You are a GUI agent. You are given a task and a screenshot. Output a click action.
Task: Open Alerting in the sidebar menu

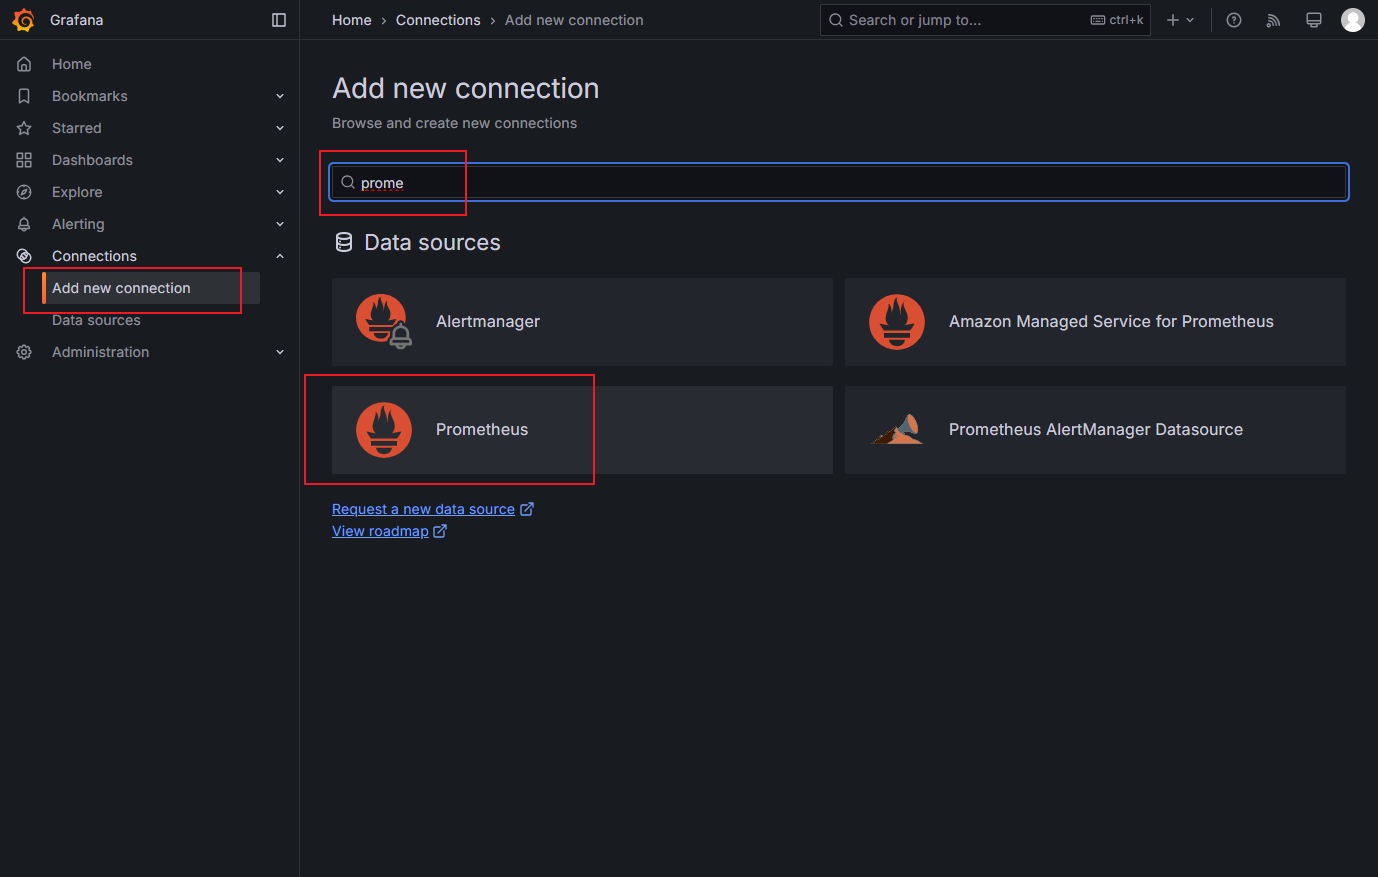pos(78,224)
